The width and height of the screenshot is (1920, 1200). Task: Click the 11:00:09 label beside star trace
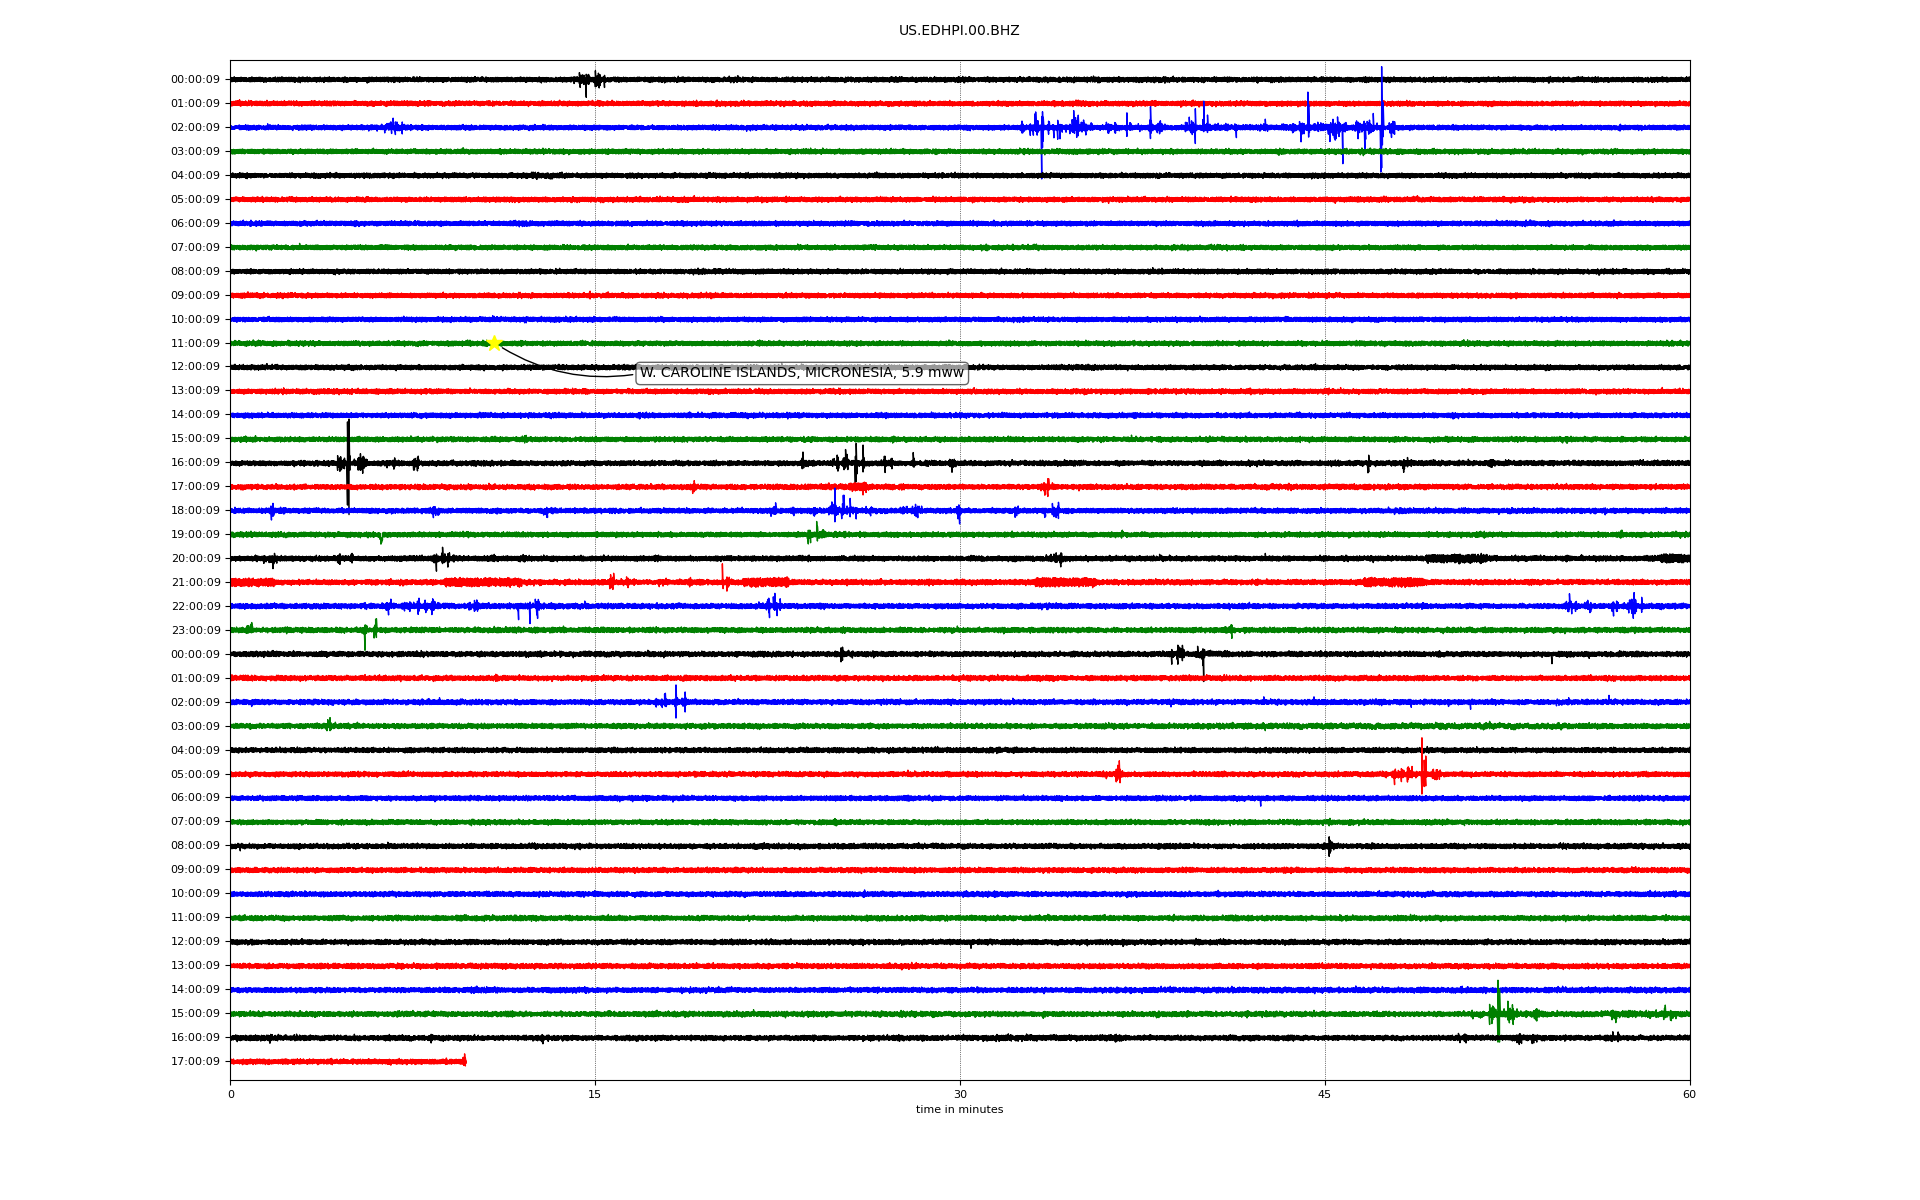195,344
